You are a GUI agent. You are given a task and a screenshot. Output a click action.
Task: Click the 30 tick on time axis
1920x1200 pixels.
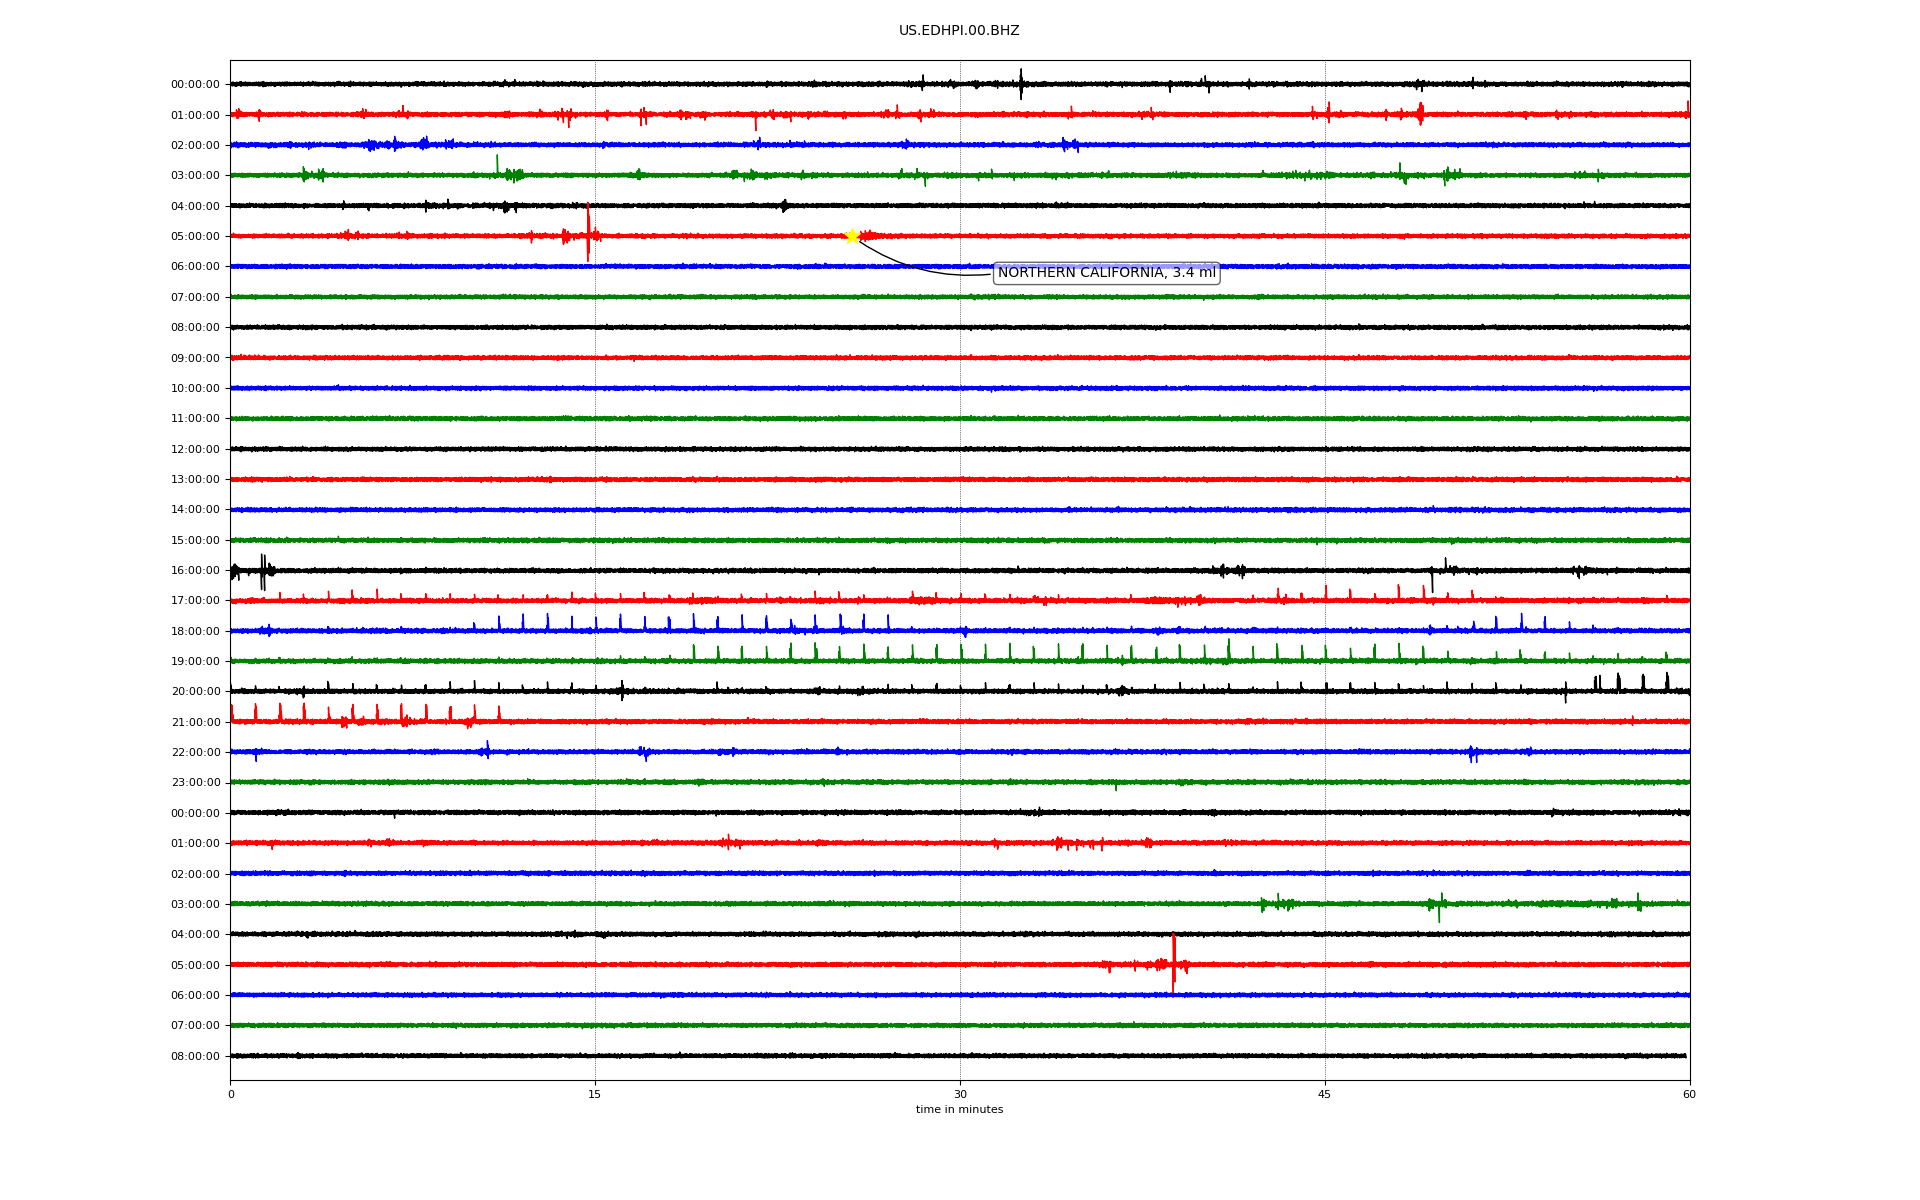960,1095
